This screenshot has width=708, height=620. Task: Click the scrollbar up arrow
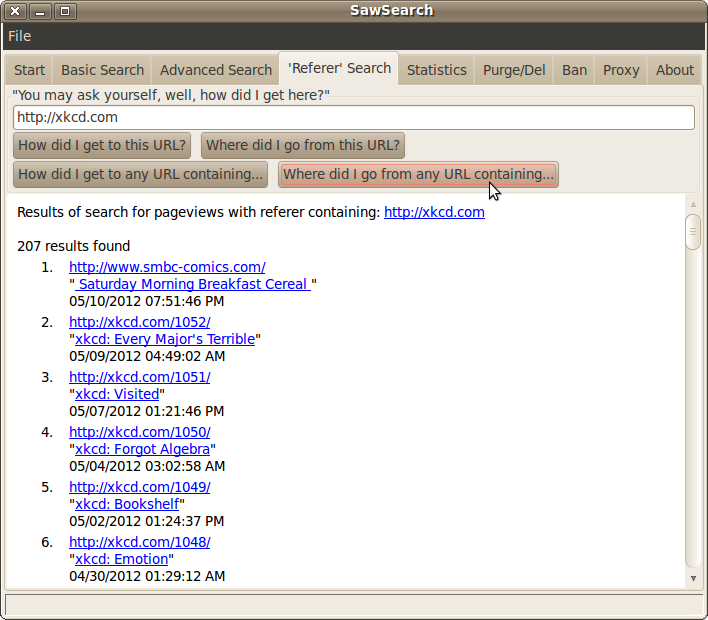pyautogui.click(x=693, y=205)
